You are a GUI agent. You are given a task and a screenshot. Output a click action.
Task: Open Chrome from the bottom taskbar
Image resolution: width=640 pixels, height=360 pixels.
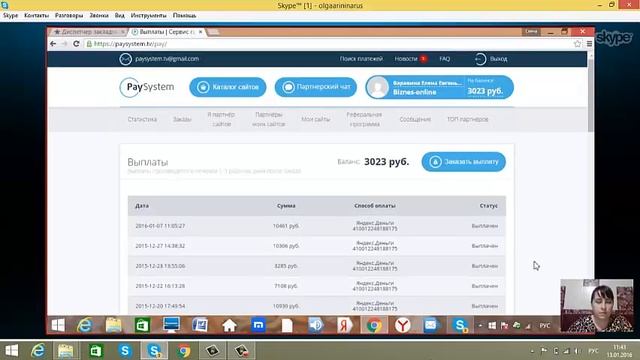point(184,351)
